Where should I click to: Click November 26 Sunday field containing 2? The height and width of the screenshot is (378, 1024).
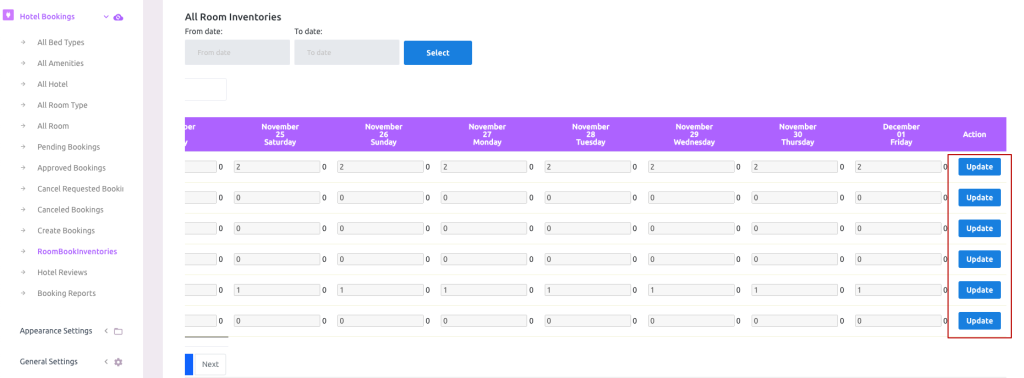coord(380,167)
